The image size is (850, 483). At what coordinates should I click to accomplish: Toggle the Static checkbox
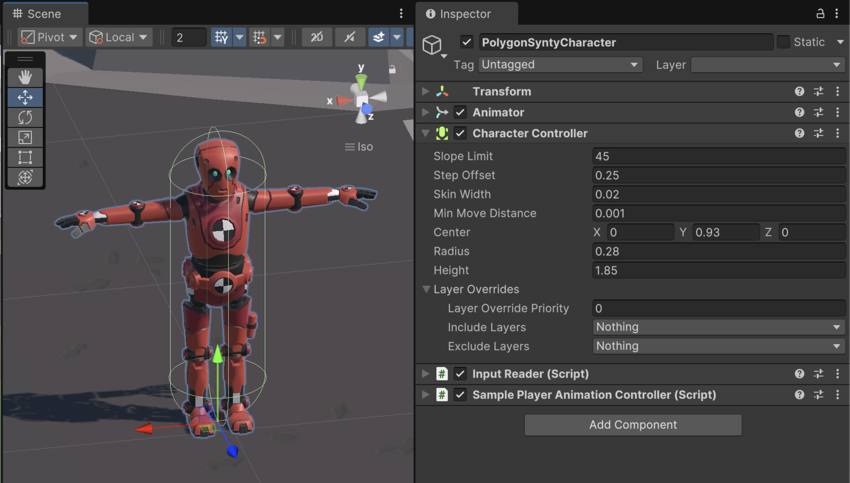pos(783,42)
